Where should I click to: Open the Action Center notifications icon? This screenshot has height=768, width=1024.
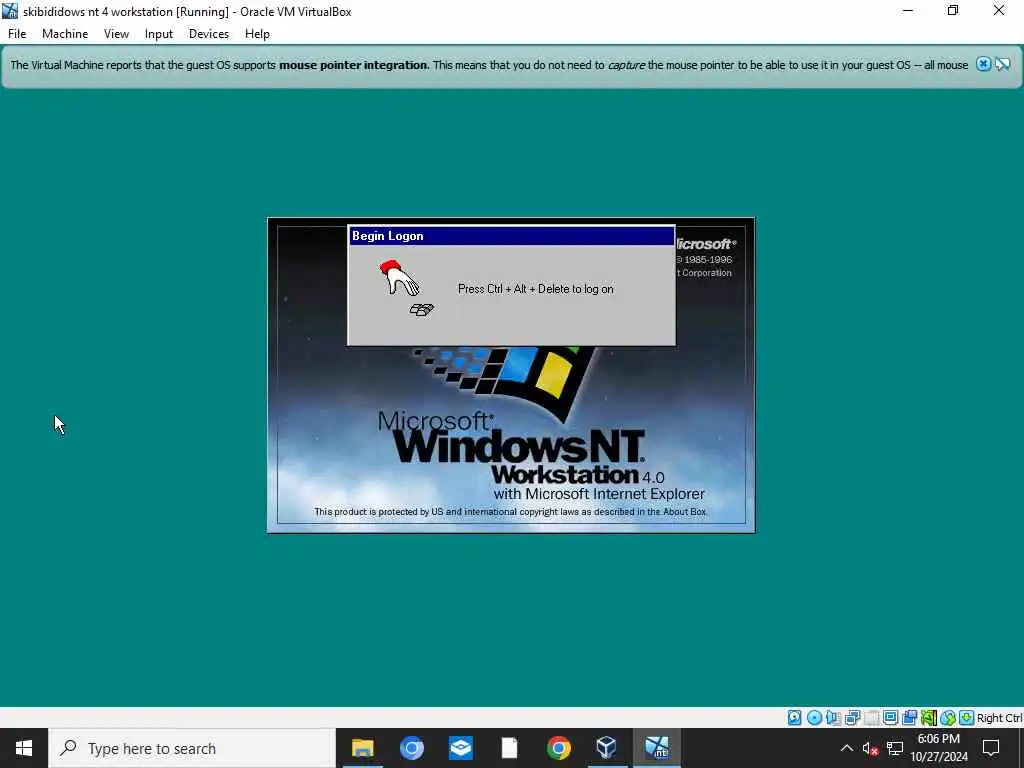[x=991, y=748]
